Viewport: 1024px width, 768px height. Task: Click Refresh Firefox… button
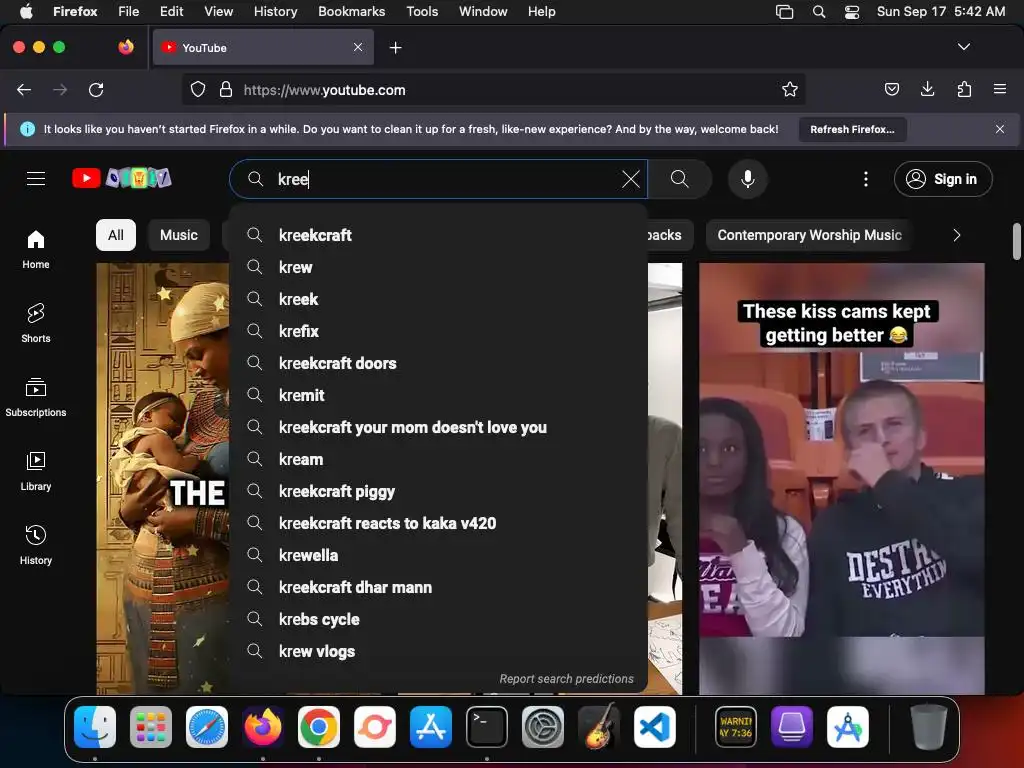point(852,129)
